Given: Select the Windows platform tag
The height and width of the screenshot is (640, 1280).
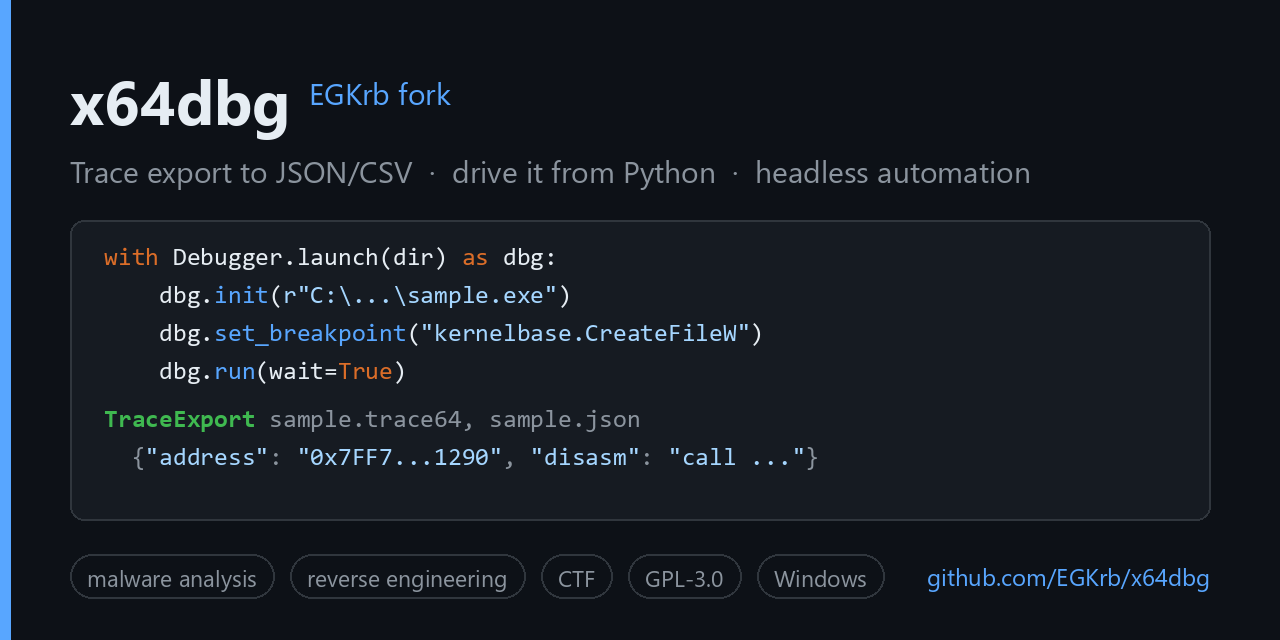Looking at the screenshot, I should tap(820, 577).
